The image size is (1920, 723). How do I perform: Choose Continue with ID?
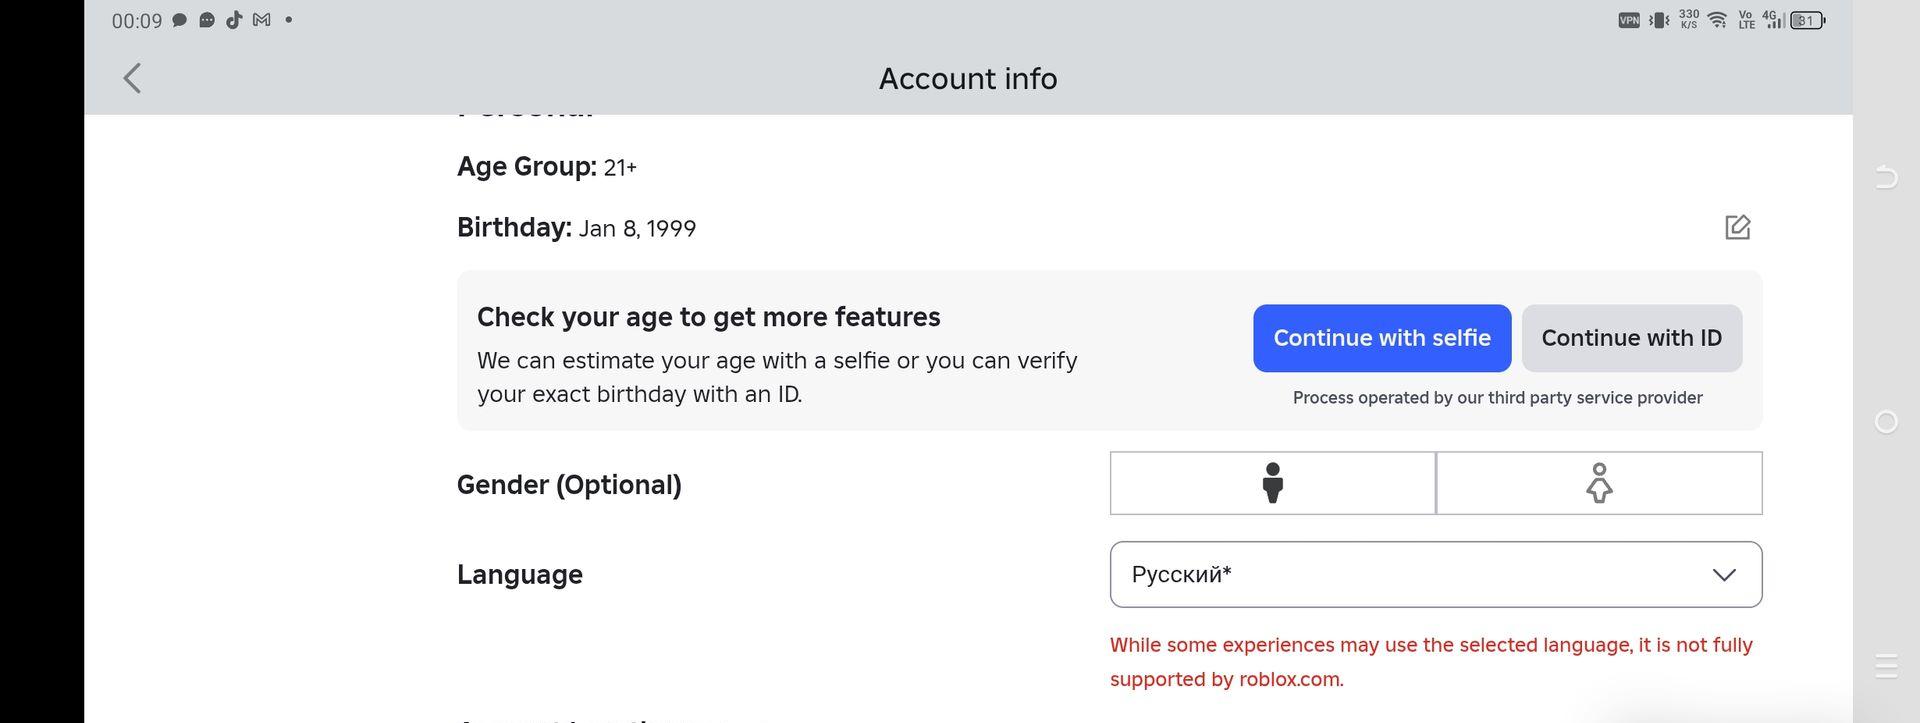click(1631, 338)
